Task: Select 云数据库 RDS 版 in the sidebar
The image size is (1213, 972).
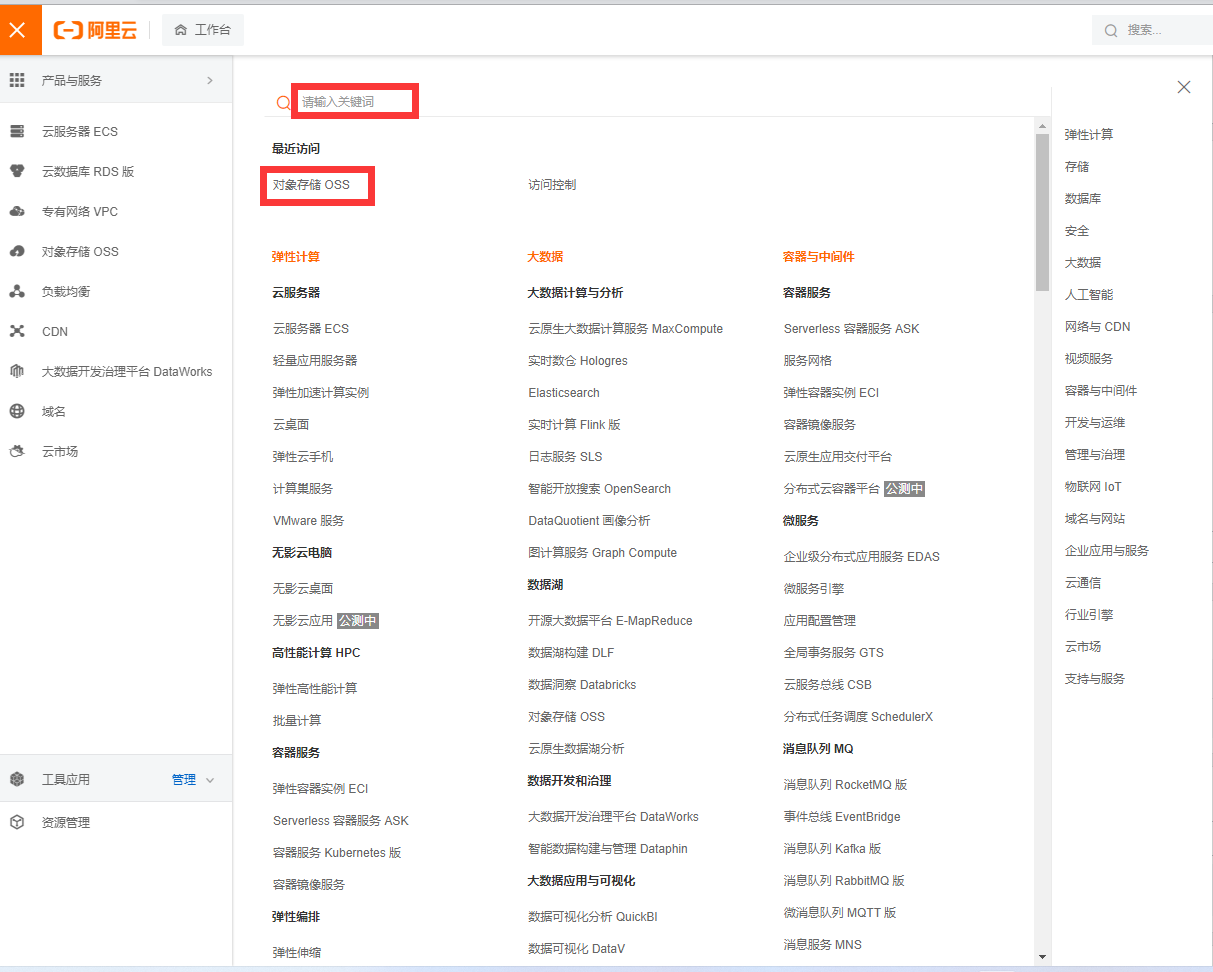Action: (x=88, y=171)
